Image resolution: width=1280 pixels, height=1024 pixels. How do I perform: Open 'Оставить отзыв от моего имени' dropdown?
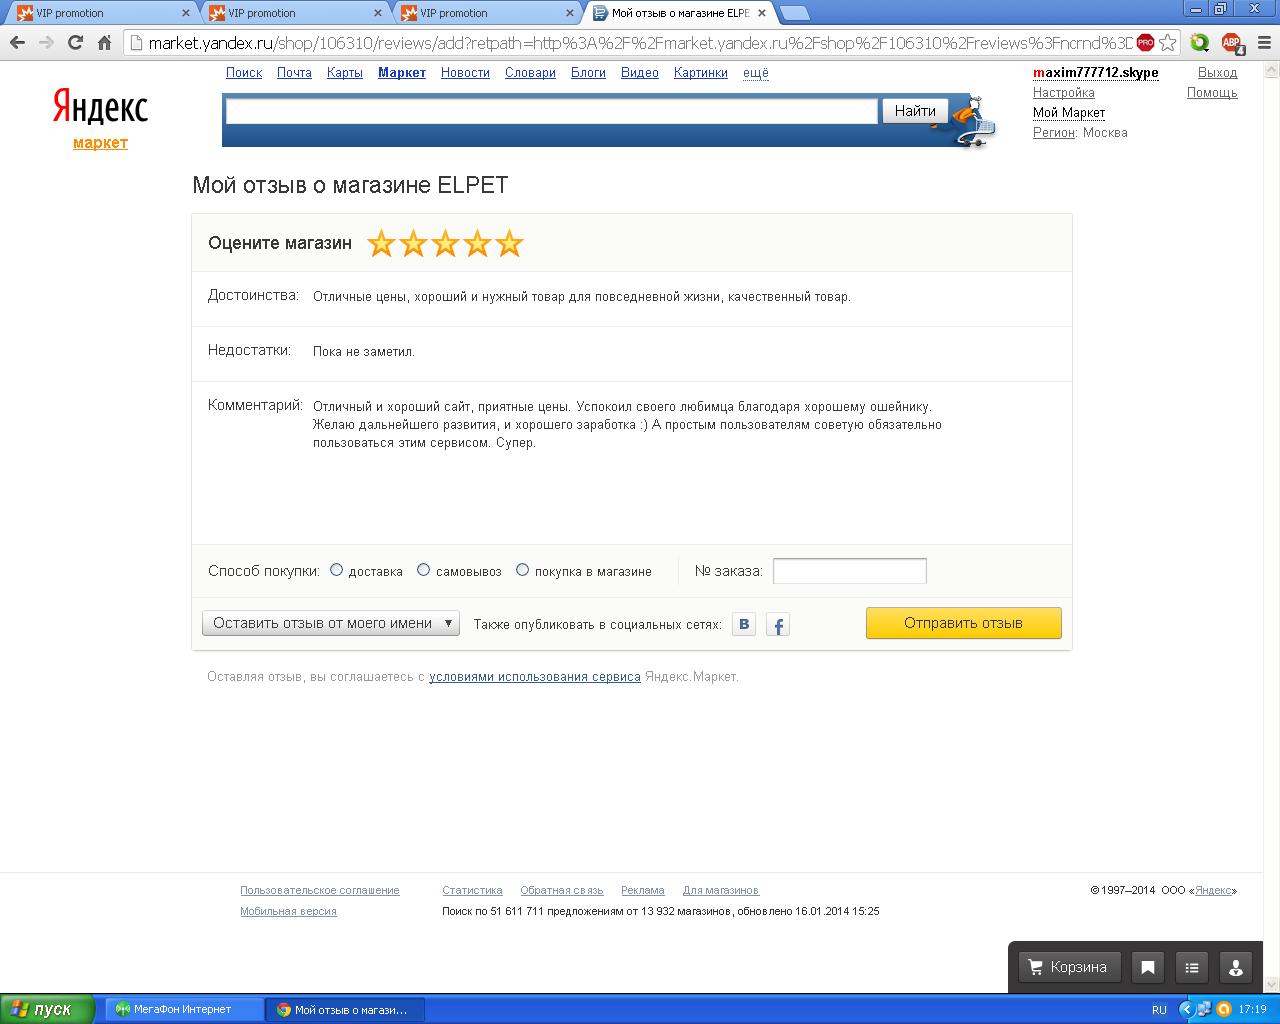pos(331,623)
